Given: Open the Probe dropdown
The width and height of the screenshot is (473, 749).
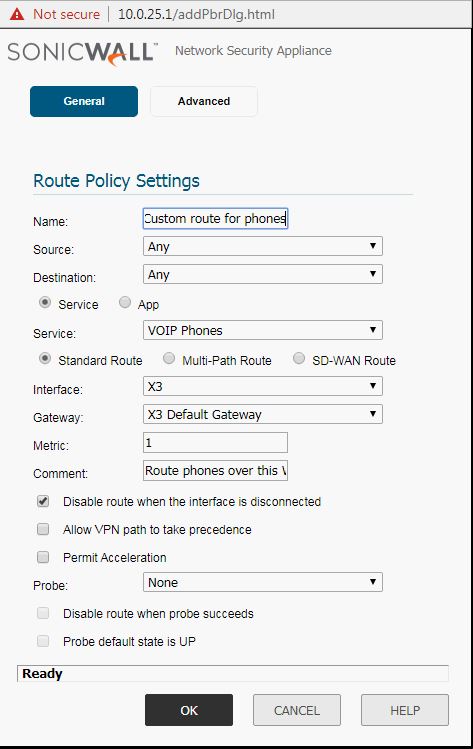Looking at the screenshot, I should pos(263,582).
